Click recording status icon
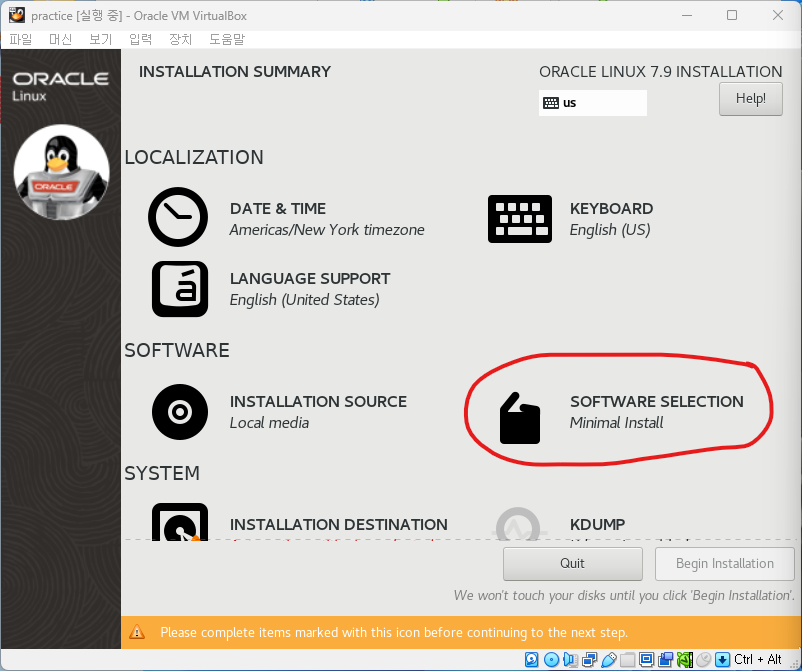 tap(665, 659)
